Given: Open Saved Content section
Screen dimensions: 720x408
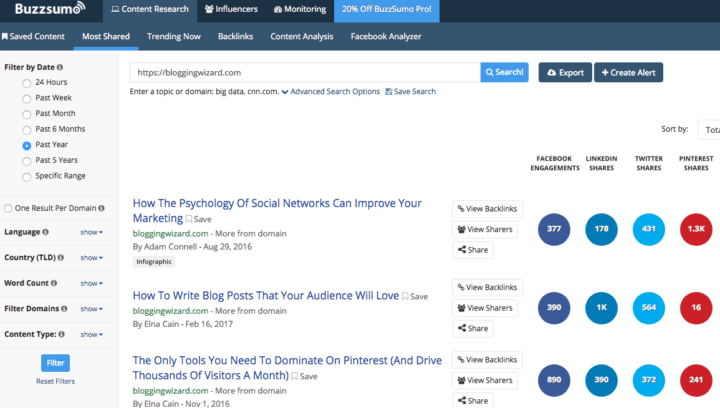Looking at the screenshot, I should coord(33,36).
